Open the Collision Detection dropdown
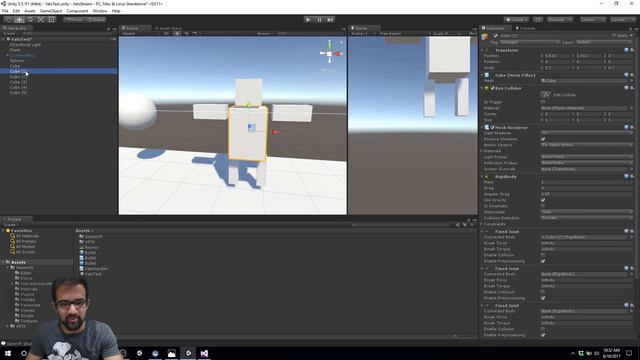Image resolution: width=640 pixels, height=360 pixels. click(586, 218)
